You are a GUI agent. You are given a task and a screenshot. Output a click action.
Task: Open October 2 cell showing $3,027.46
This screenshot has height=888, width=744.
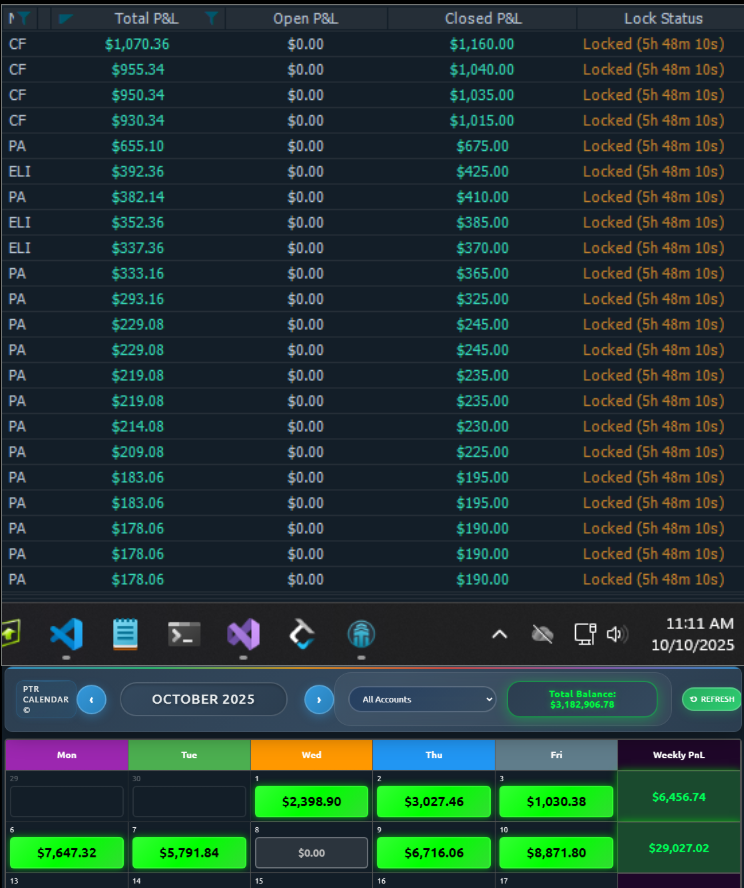coord(434,801)
